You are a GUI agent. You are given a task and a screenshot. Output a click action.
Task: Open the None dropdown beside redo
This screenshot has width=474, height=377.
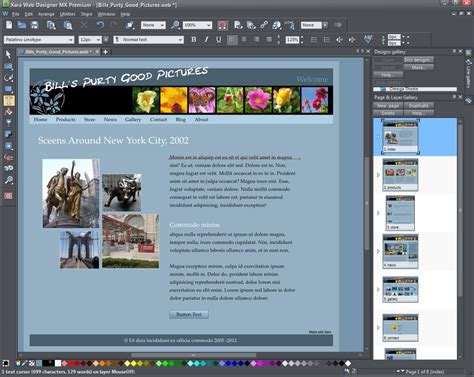[x=153, y=25]
